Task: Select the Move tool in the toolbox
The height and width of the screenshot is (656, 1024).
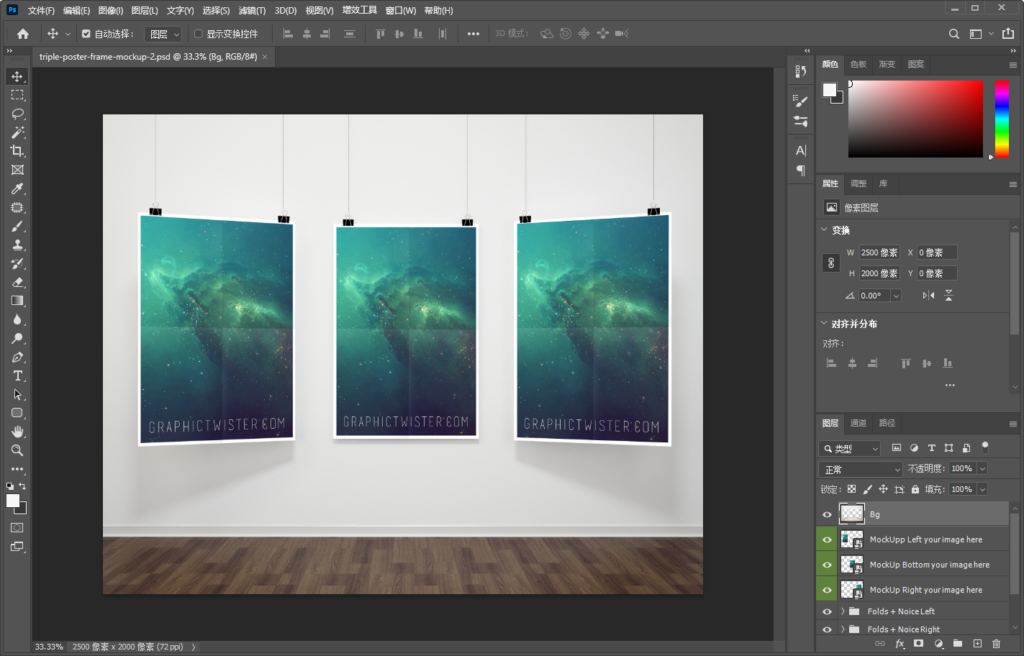Action: coord(17,76)
